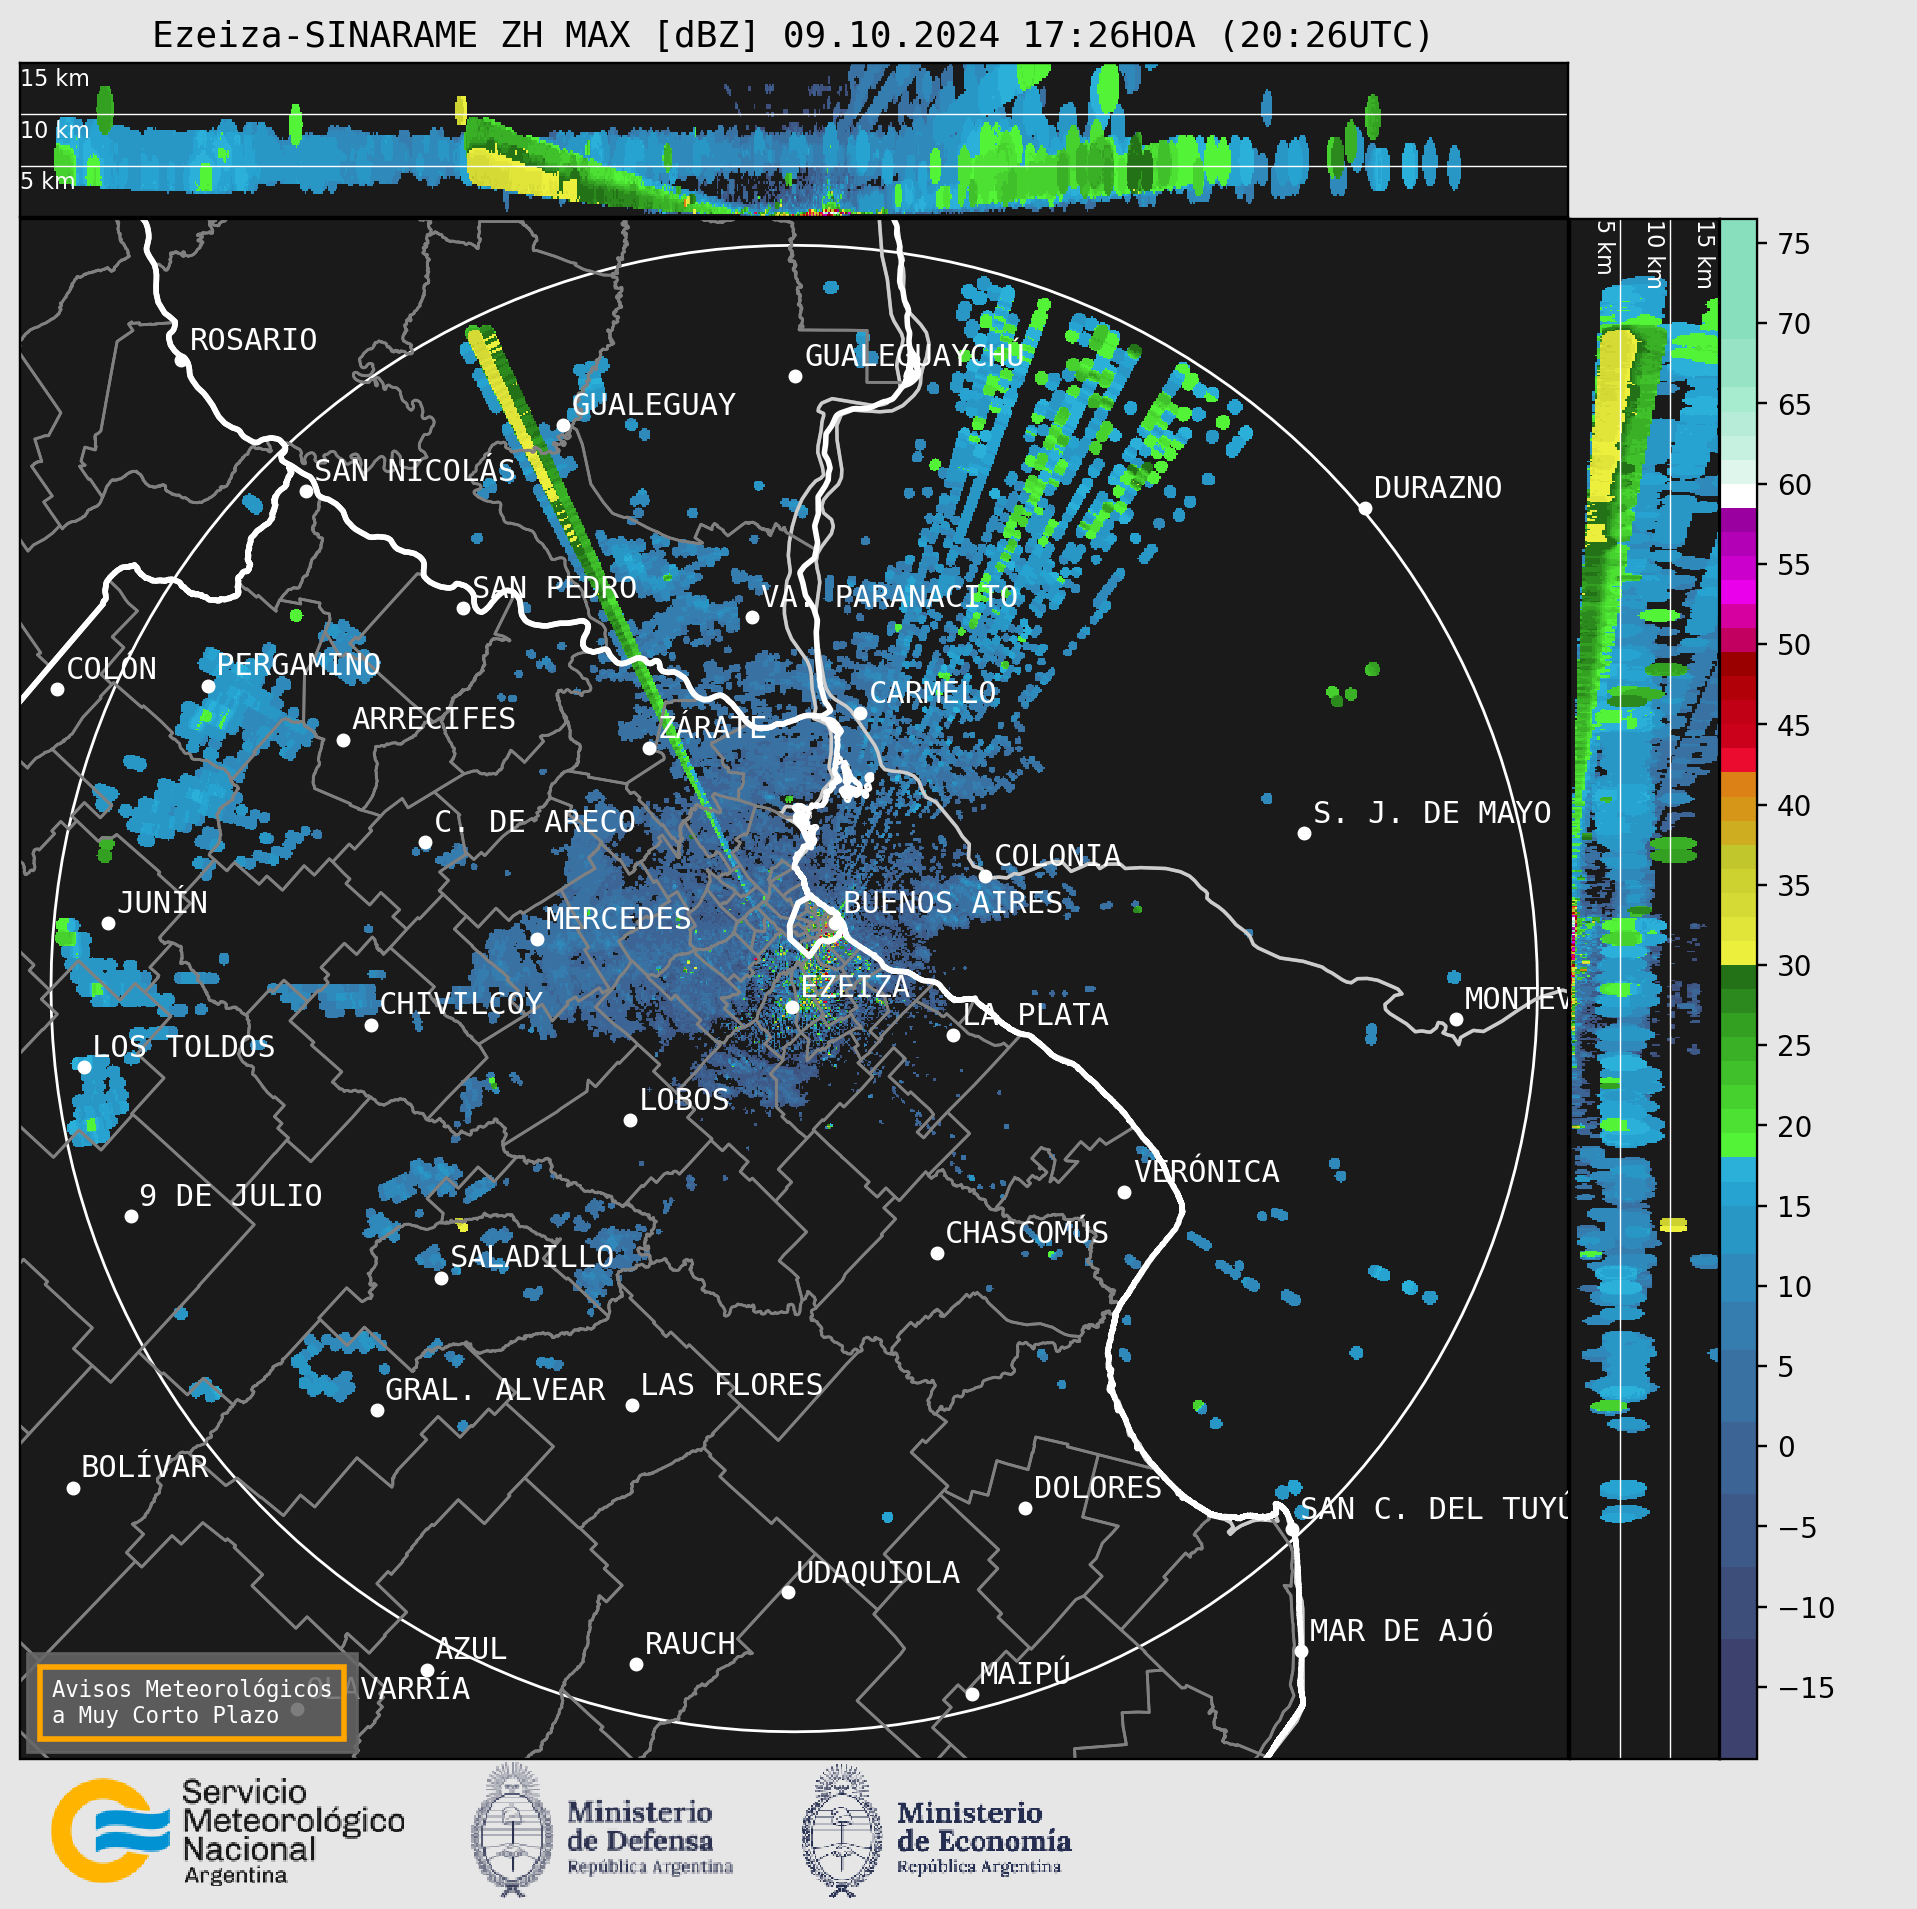Click the UDAQUIOLA label
The width and height of the screenshot is (1917, 1909).
pos(878,1573)
